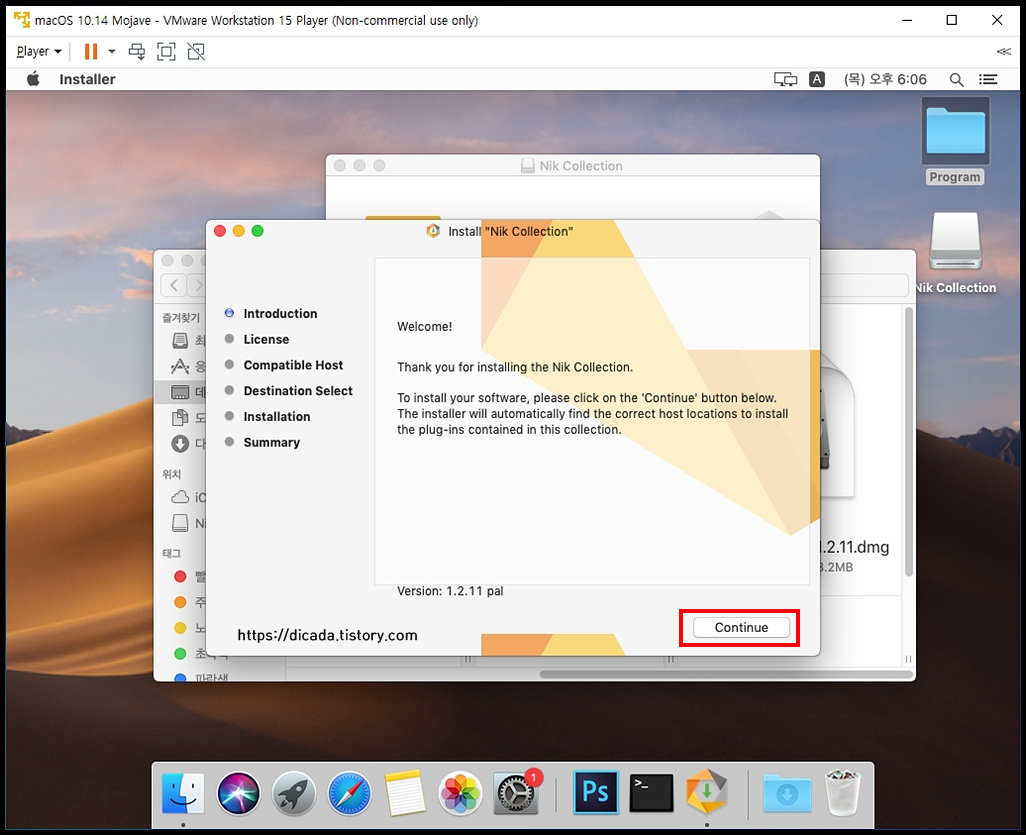Click the Finder vertical scrollbar
Screen dimensions: 1026x835
[x=908, y=442]
